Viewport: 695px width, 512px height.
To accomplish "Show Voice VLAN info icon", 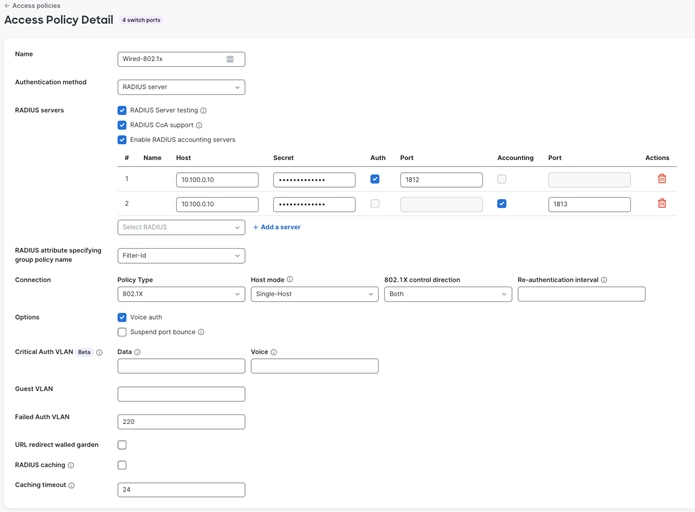I will coord(274,352).
